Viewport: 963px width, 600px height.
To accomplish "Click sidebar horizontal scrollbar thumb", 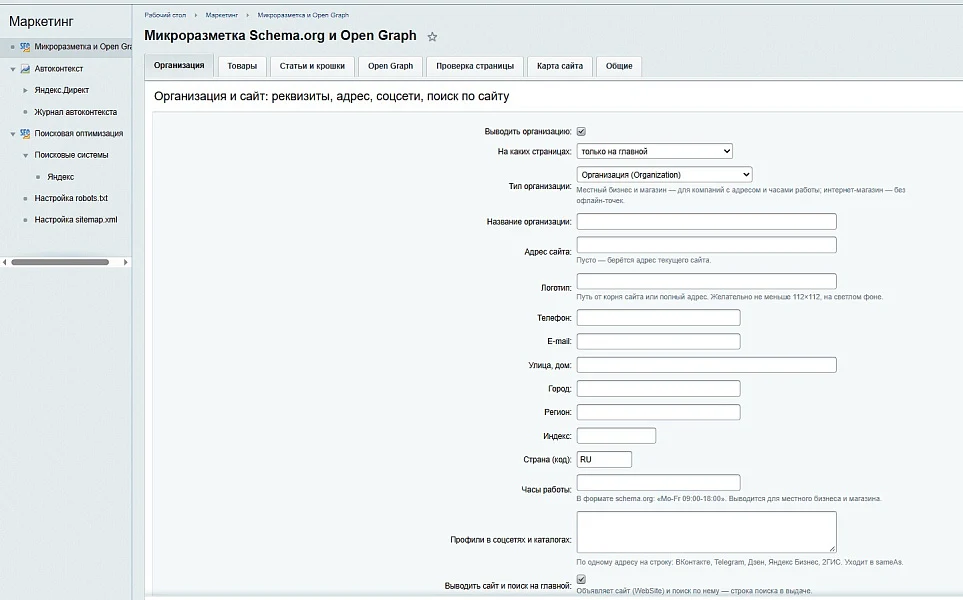I will 60,262.
